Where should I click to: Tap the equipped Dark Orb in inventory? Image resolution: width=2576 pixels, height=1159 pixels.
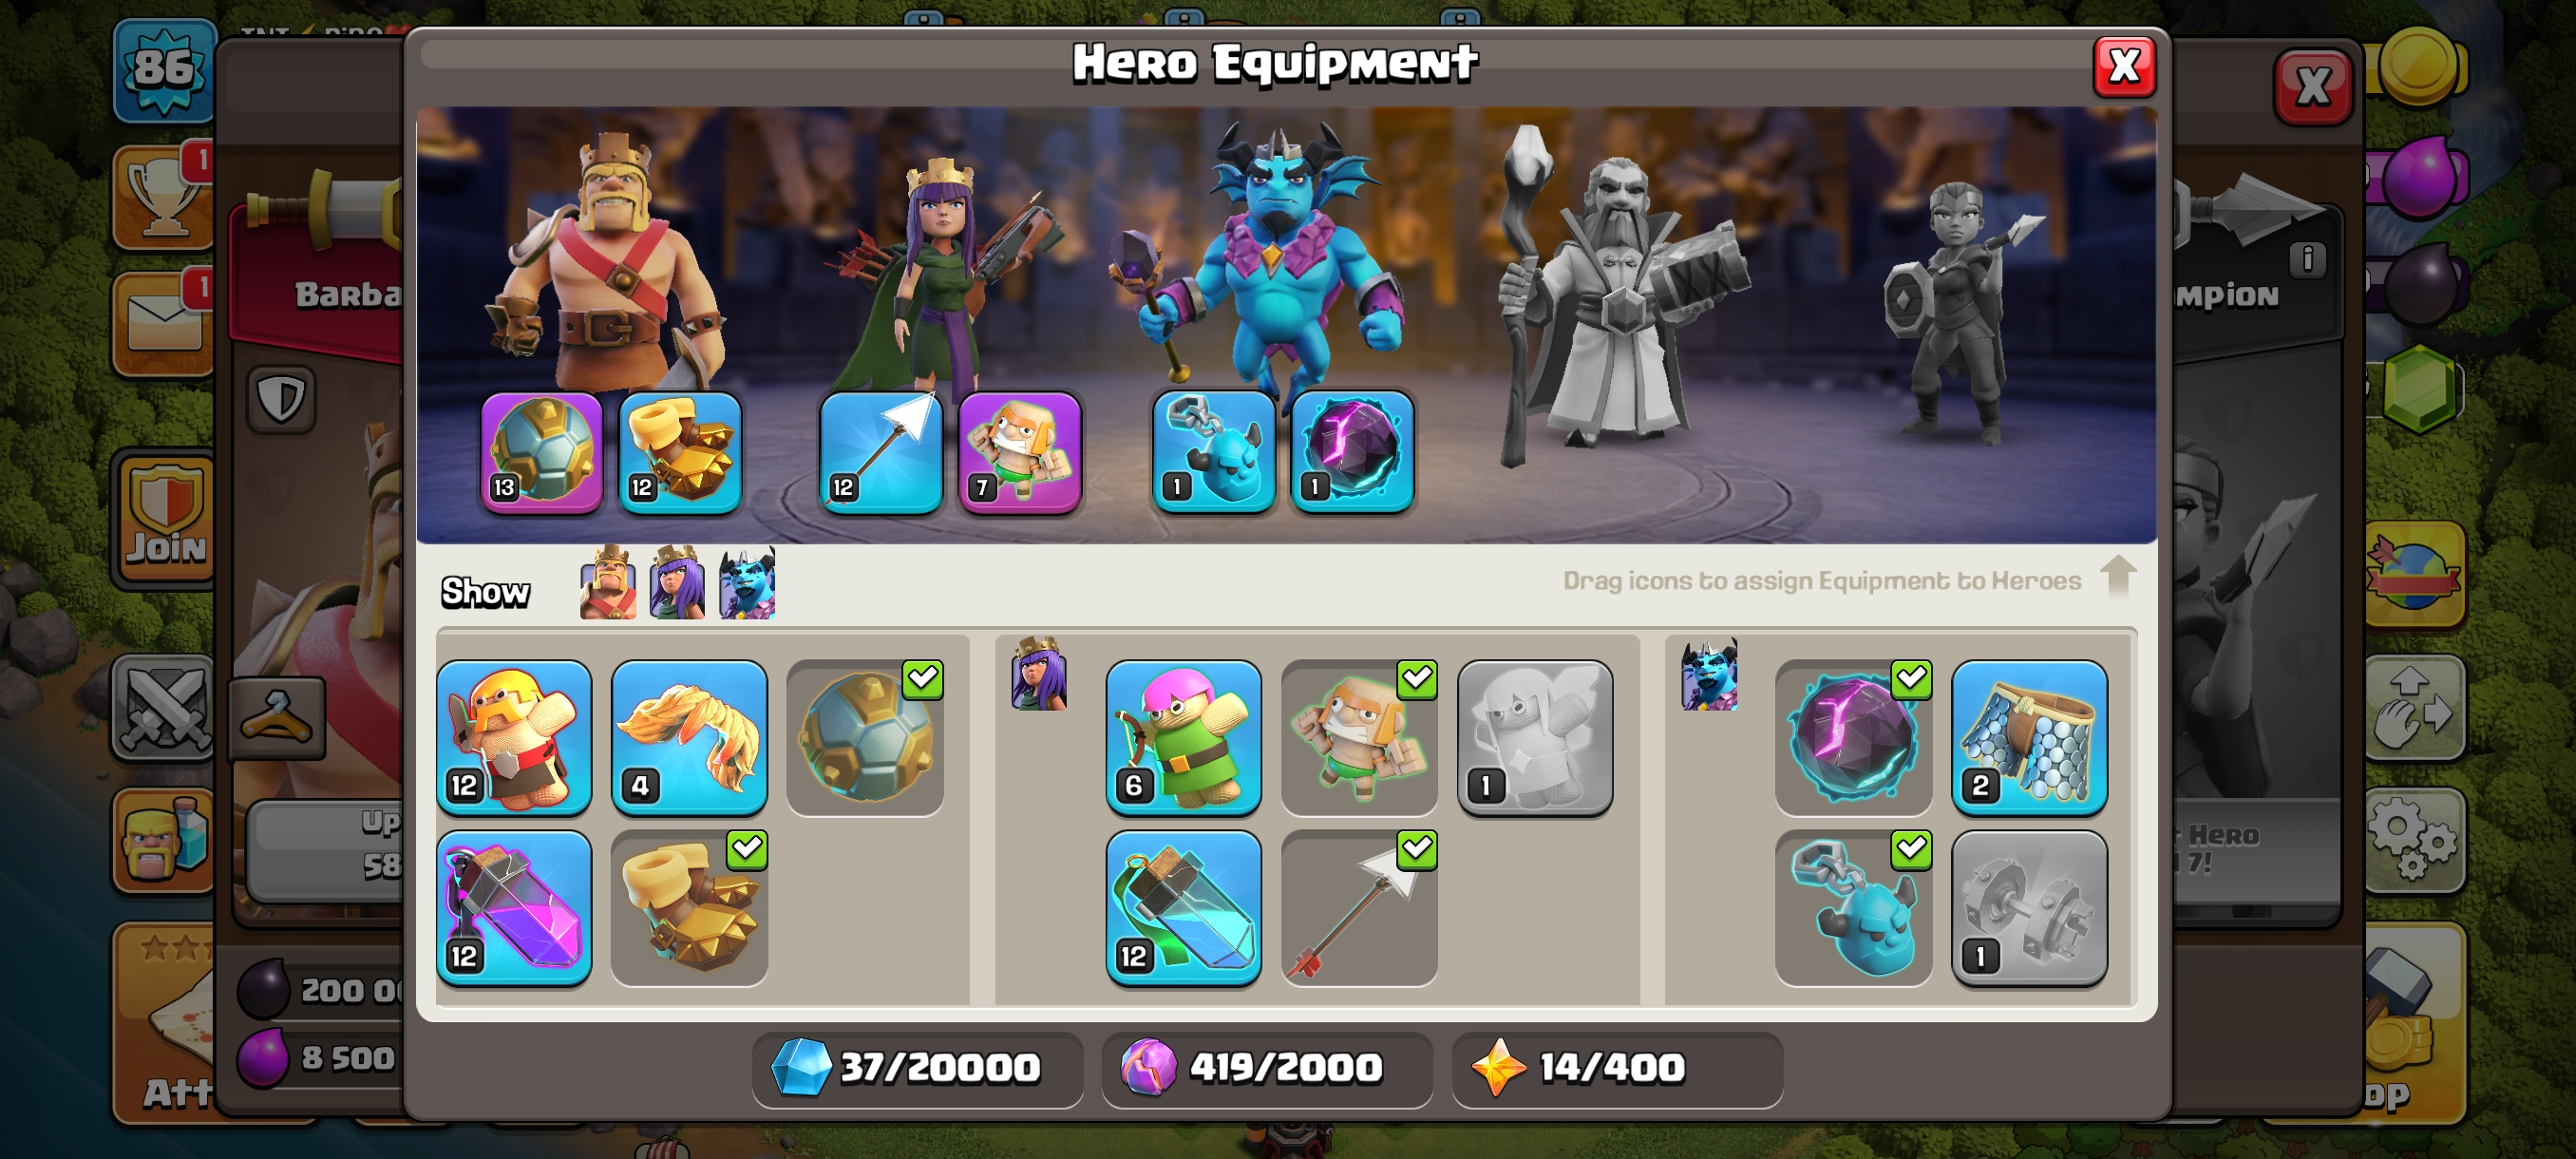[1853, 737]
